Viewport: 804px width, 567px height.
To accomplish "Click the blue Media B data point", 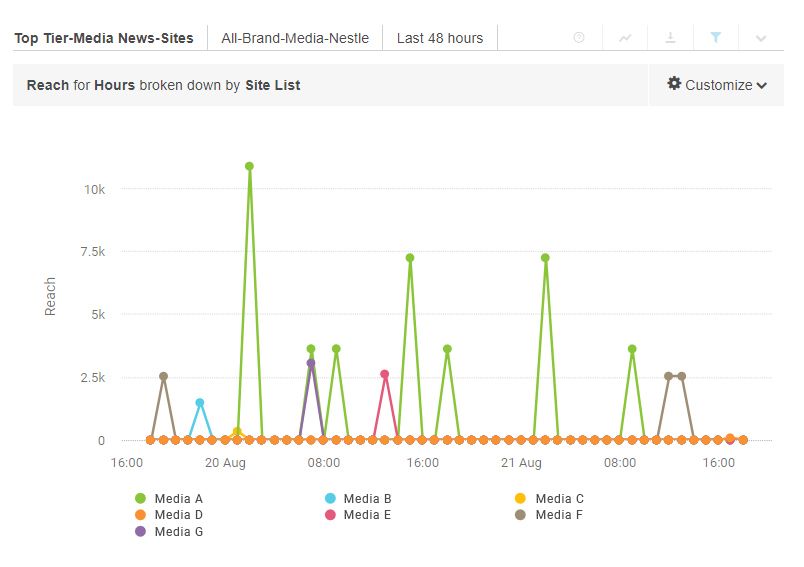I will tap(200, 402).
